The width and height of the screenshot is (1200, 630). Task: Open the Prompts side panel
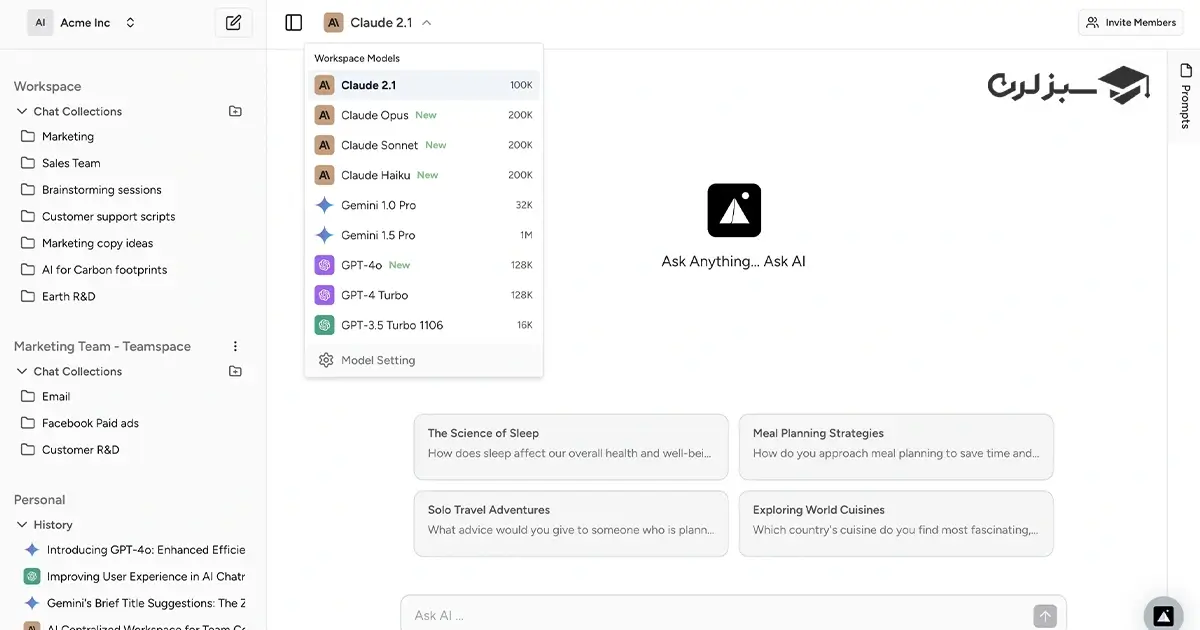pos(1185,96)
